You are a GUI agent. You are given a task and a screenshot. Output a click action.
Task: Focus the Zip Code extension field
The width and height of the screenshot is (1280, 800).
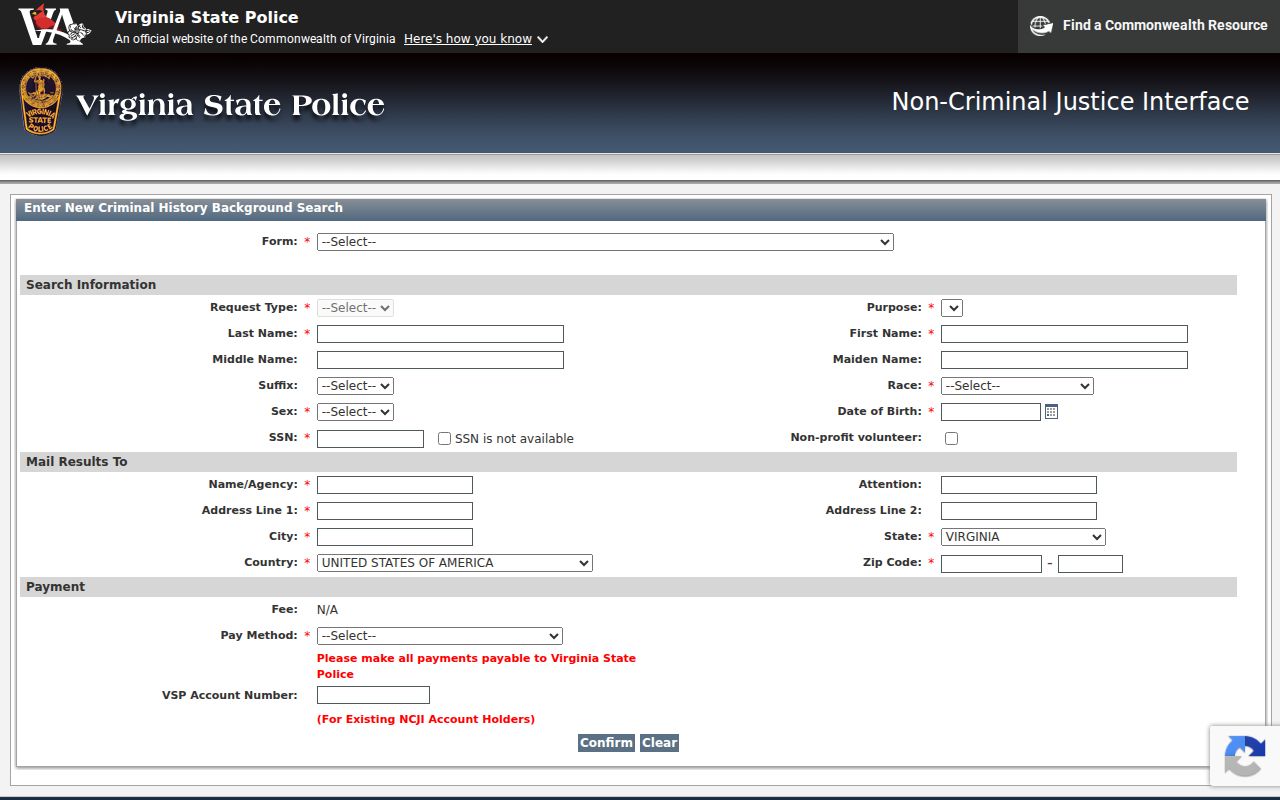click(x=1090, y=564)
